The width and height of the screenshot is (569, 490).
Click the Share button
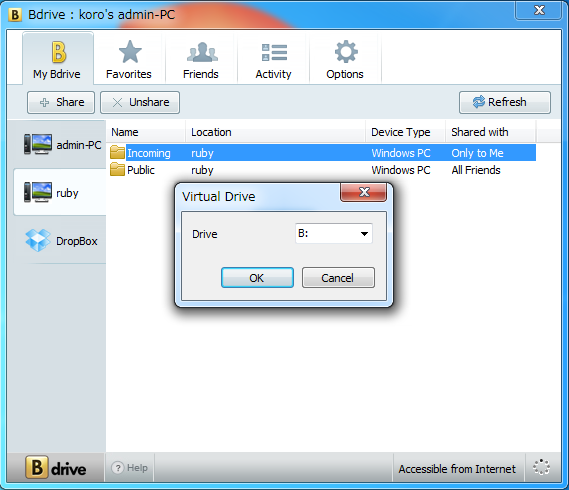(61, 102)
